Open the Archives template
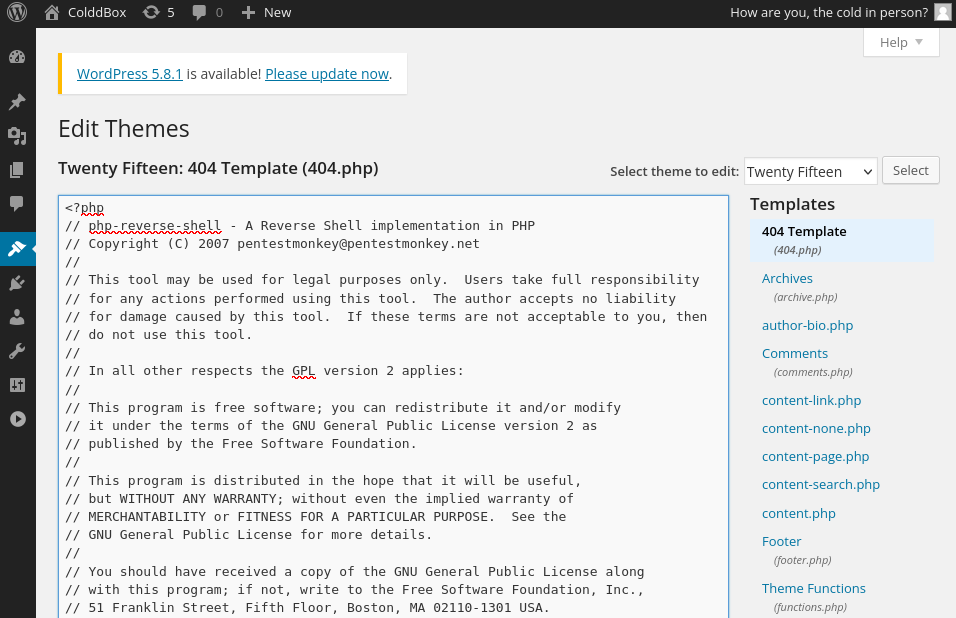956x618 pixels. click(787, 279)
